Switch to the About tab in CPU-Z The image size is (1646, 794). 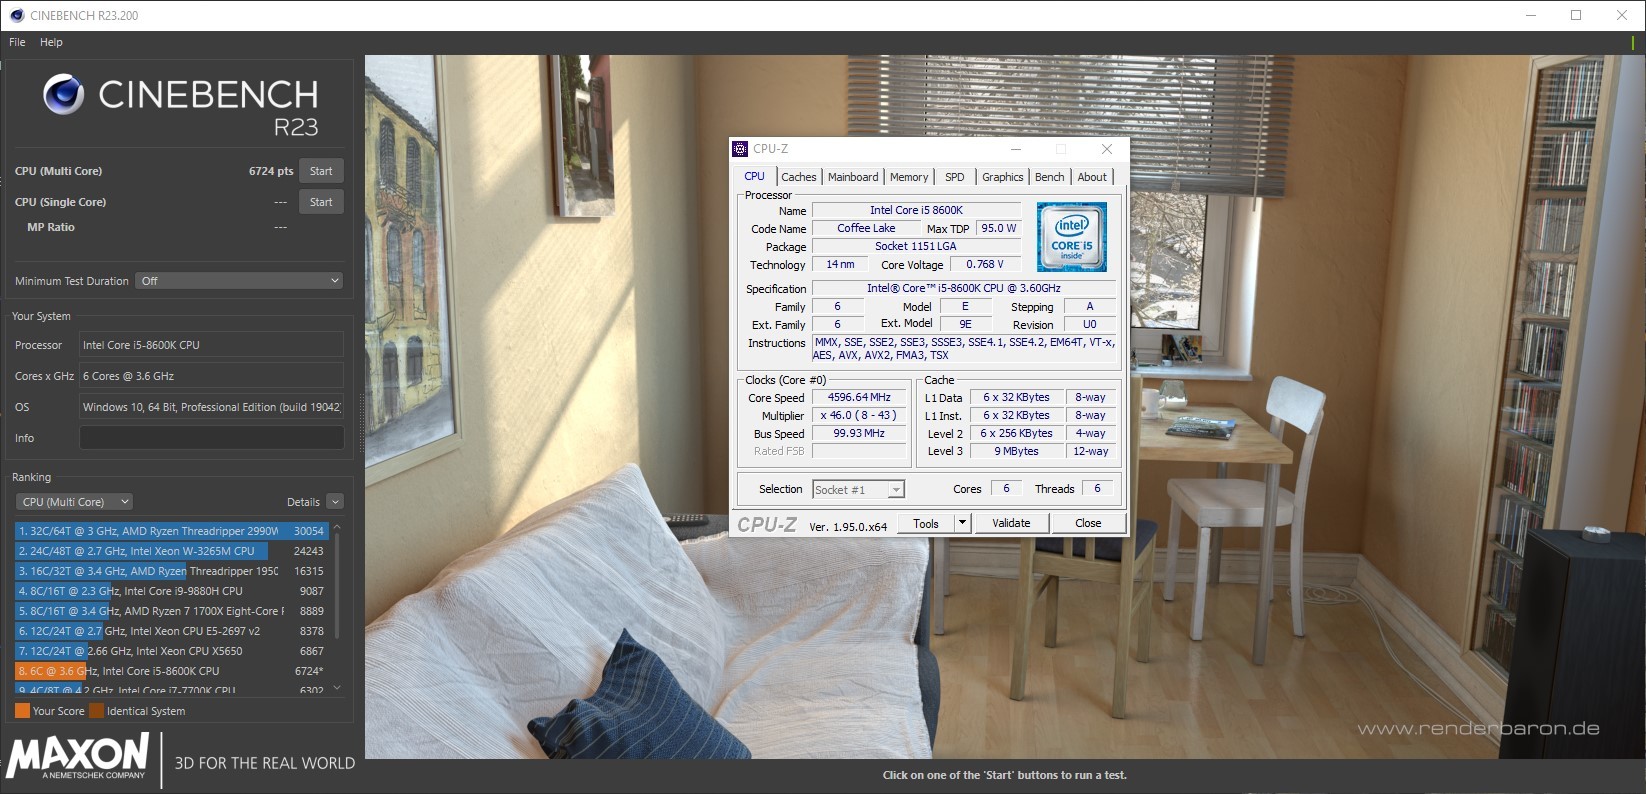coord(1092,177)
